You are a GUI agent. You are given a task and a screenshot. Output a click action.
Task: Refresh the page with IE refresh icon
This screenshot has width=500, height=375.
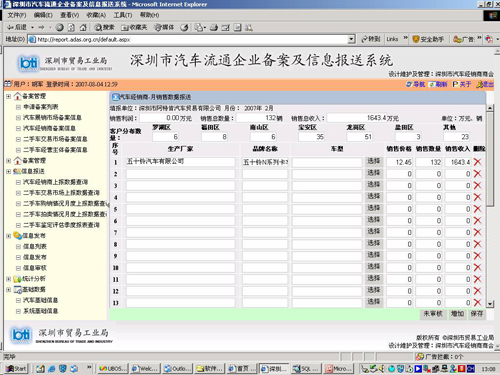(x=71, y=28)
